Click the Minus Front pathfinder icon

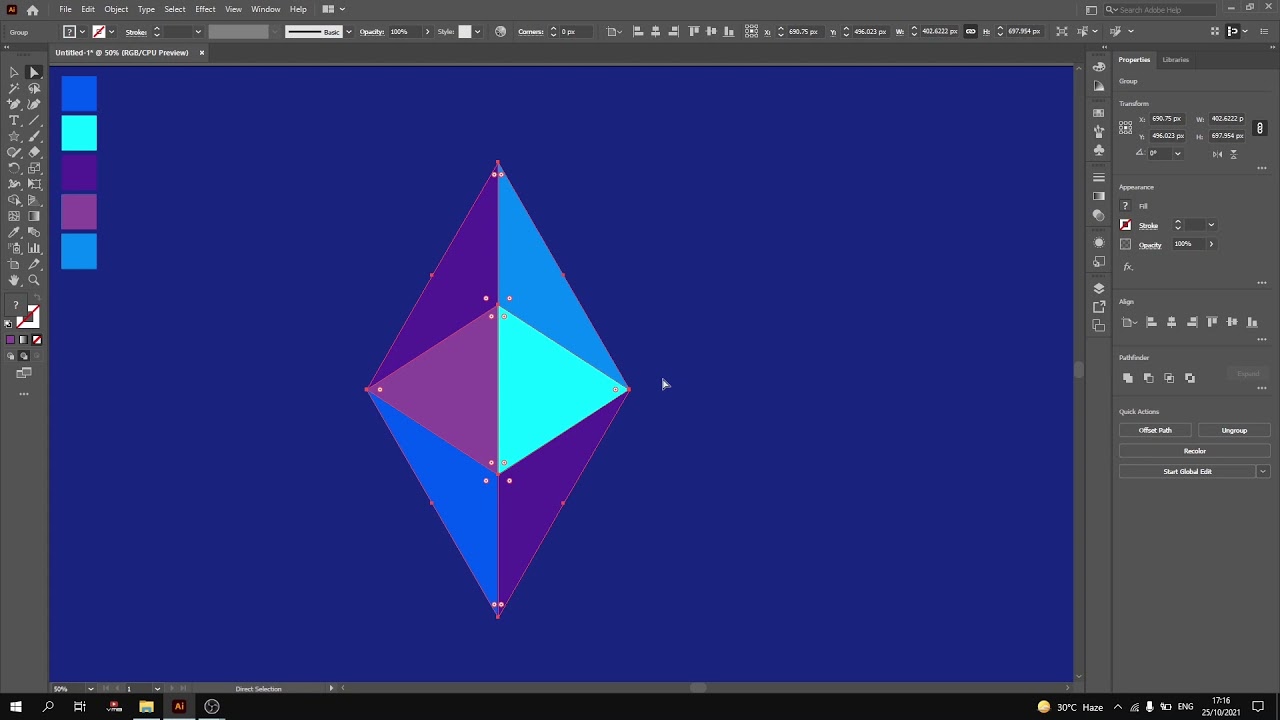coord(1148,378)
